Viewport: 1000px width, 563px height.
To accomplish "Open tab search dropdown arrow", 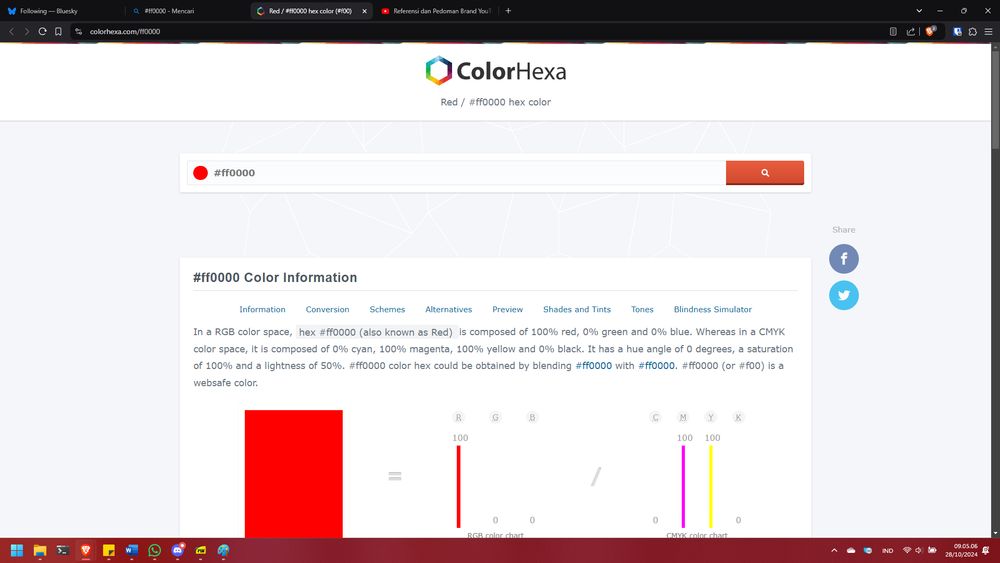I will pos(919,11).
